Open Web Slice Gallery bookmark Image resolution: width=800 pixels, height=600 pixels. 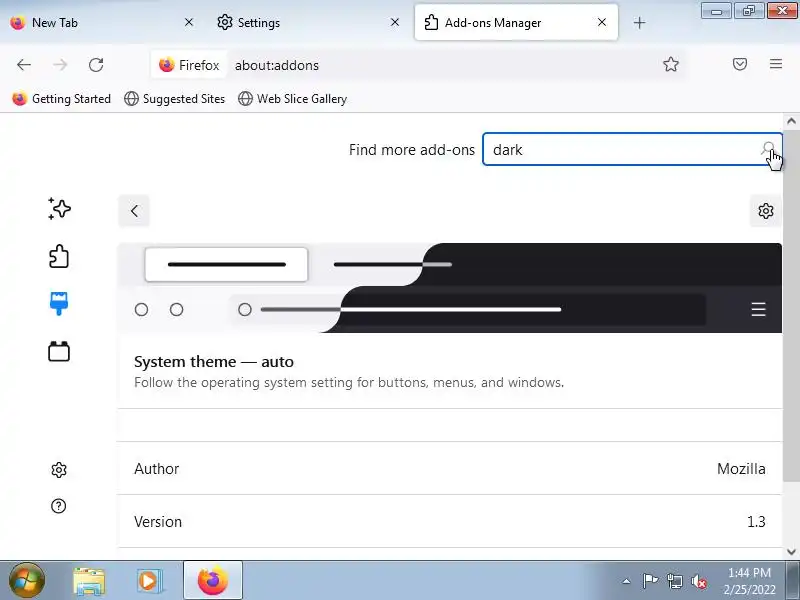coord(292,98)
